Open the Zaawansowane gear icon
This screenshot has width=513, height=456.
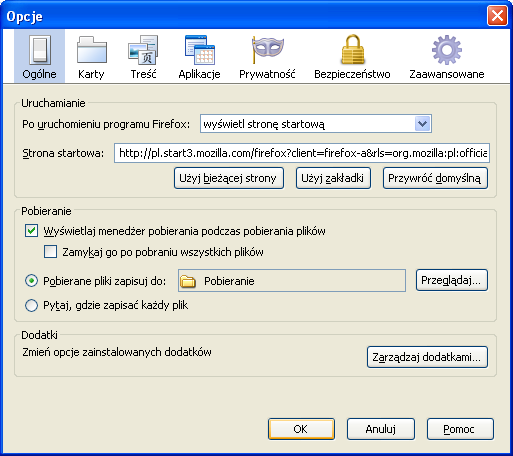[447, 50]
